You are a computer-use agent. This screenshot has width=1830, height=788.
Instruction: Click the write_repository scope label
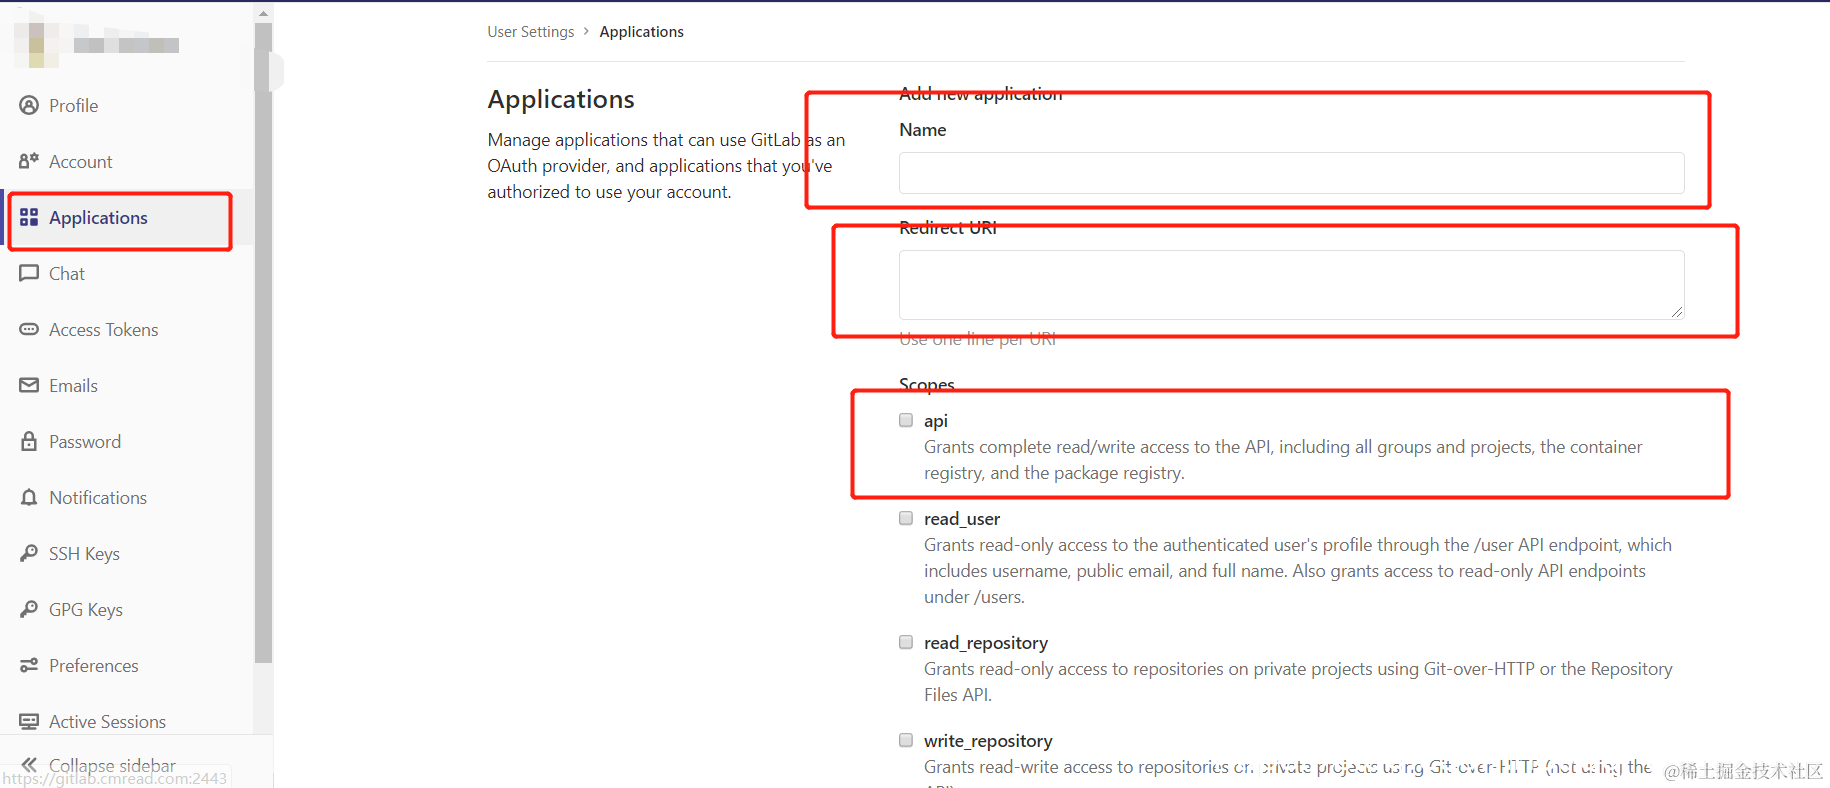(x=988, y=741)
